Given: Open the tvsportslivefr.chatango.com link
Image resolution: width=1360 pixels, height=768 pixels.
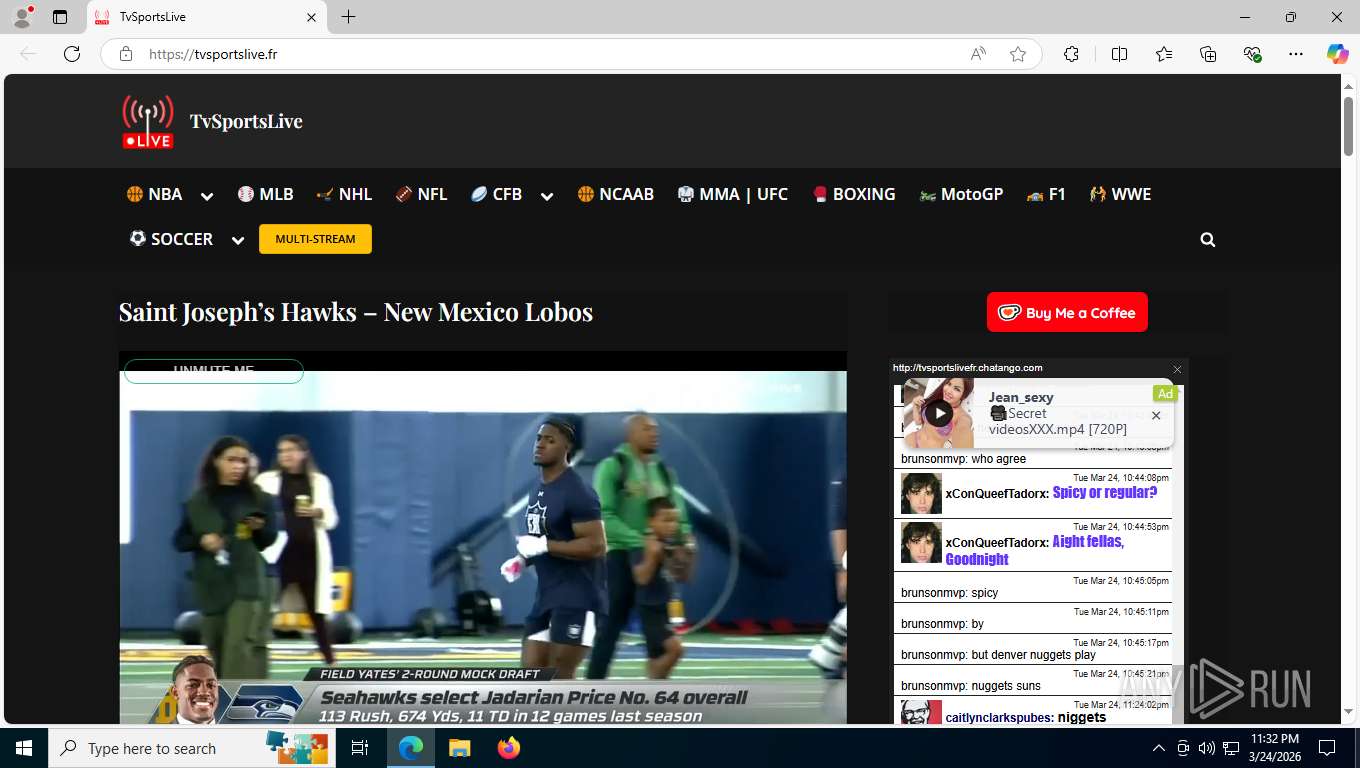Looking at the screenshot, I should [968, 368].
